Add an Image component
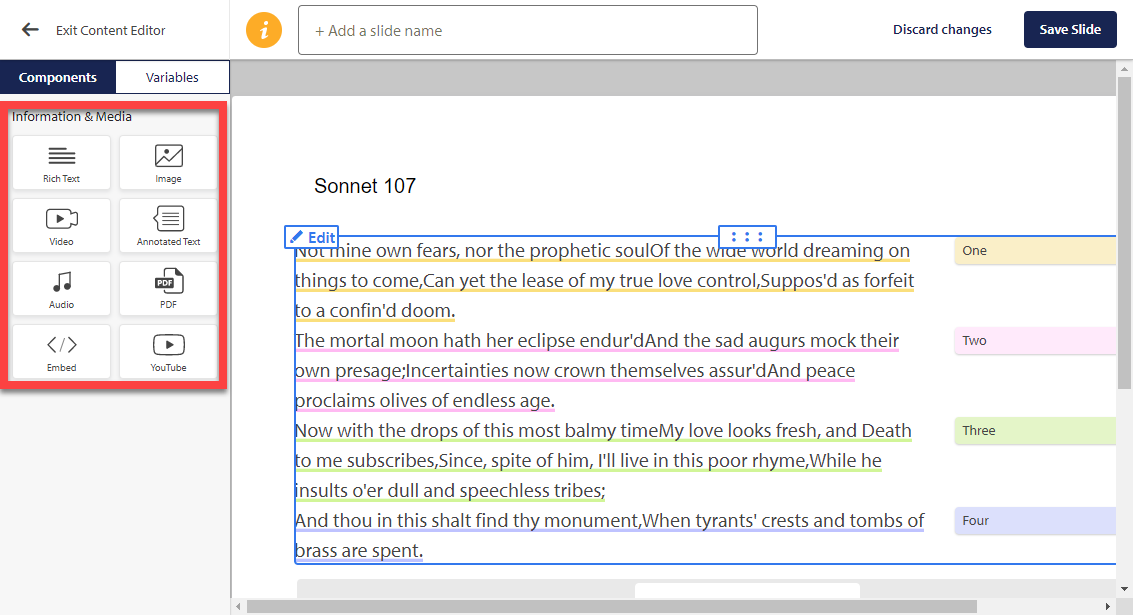The width and height of the screenshot is (1133, 615). [168, 163]
